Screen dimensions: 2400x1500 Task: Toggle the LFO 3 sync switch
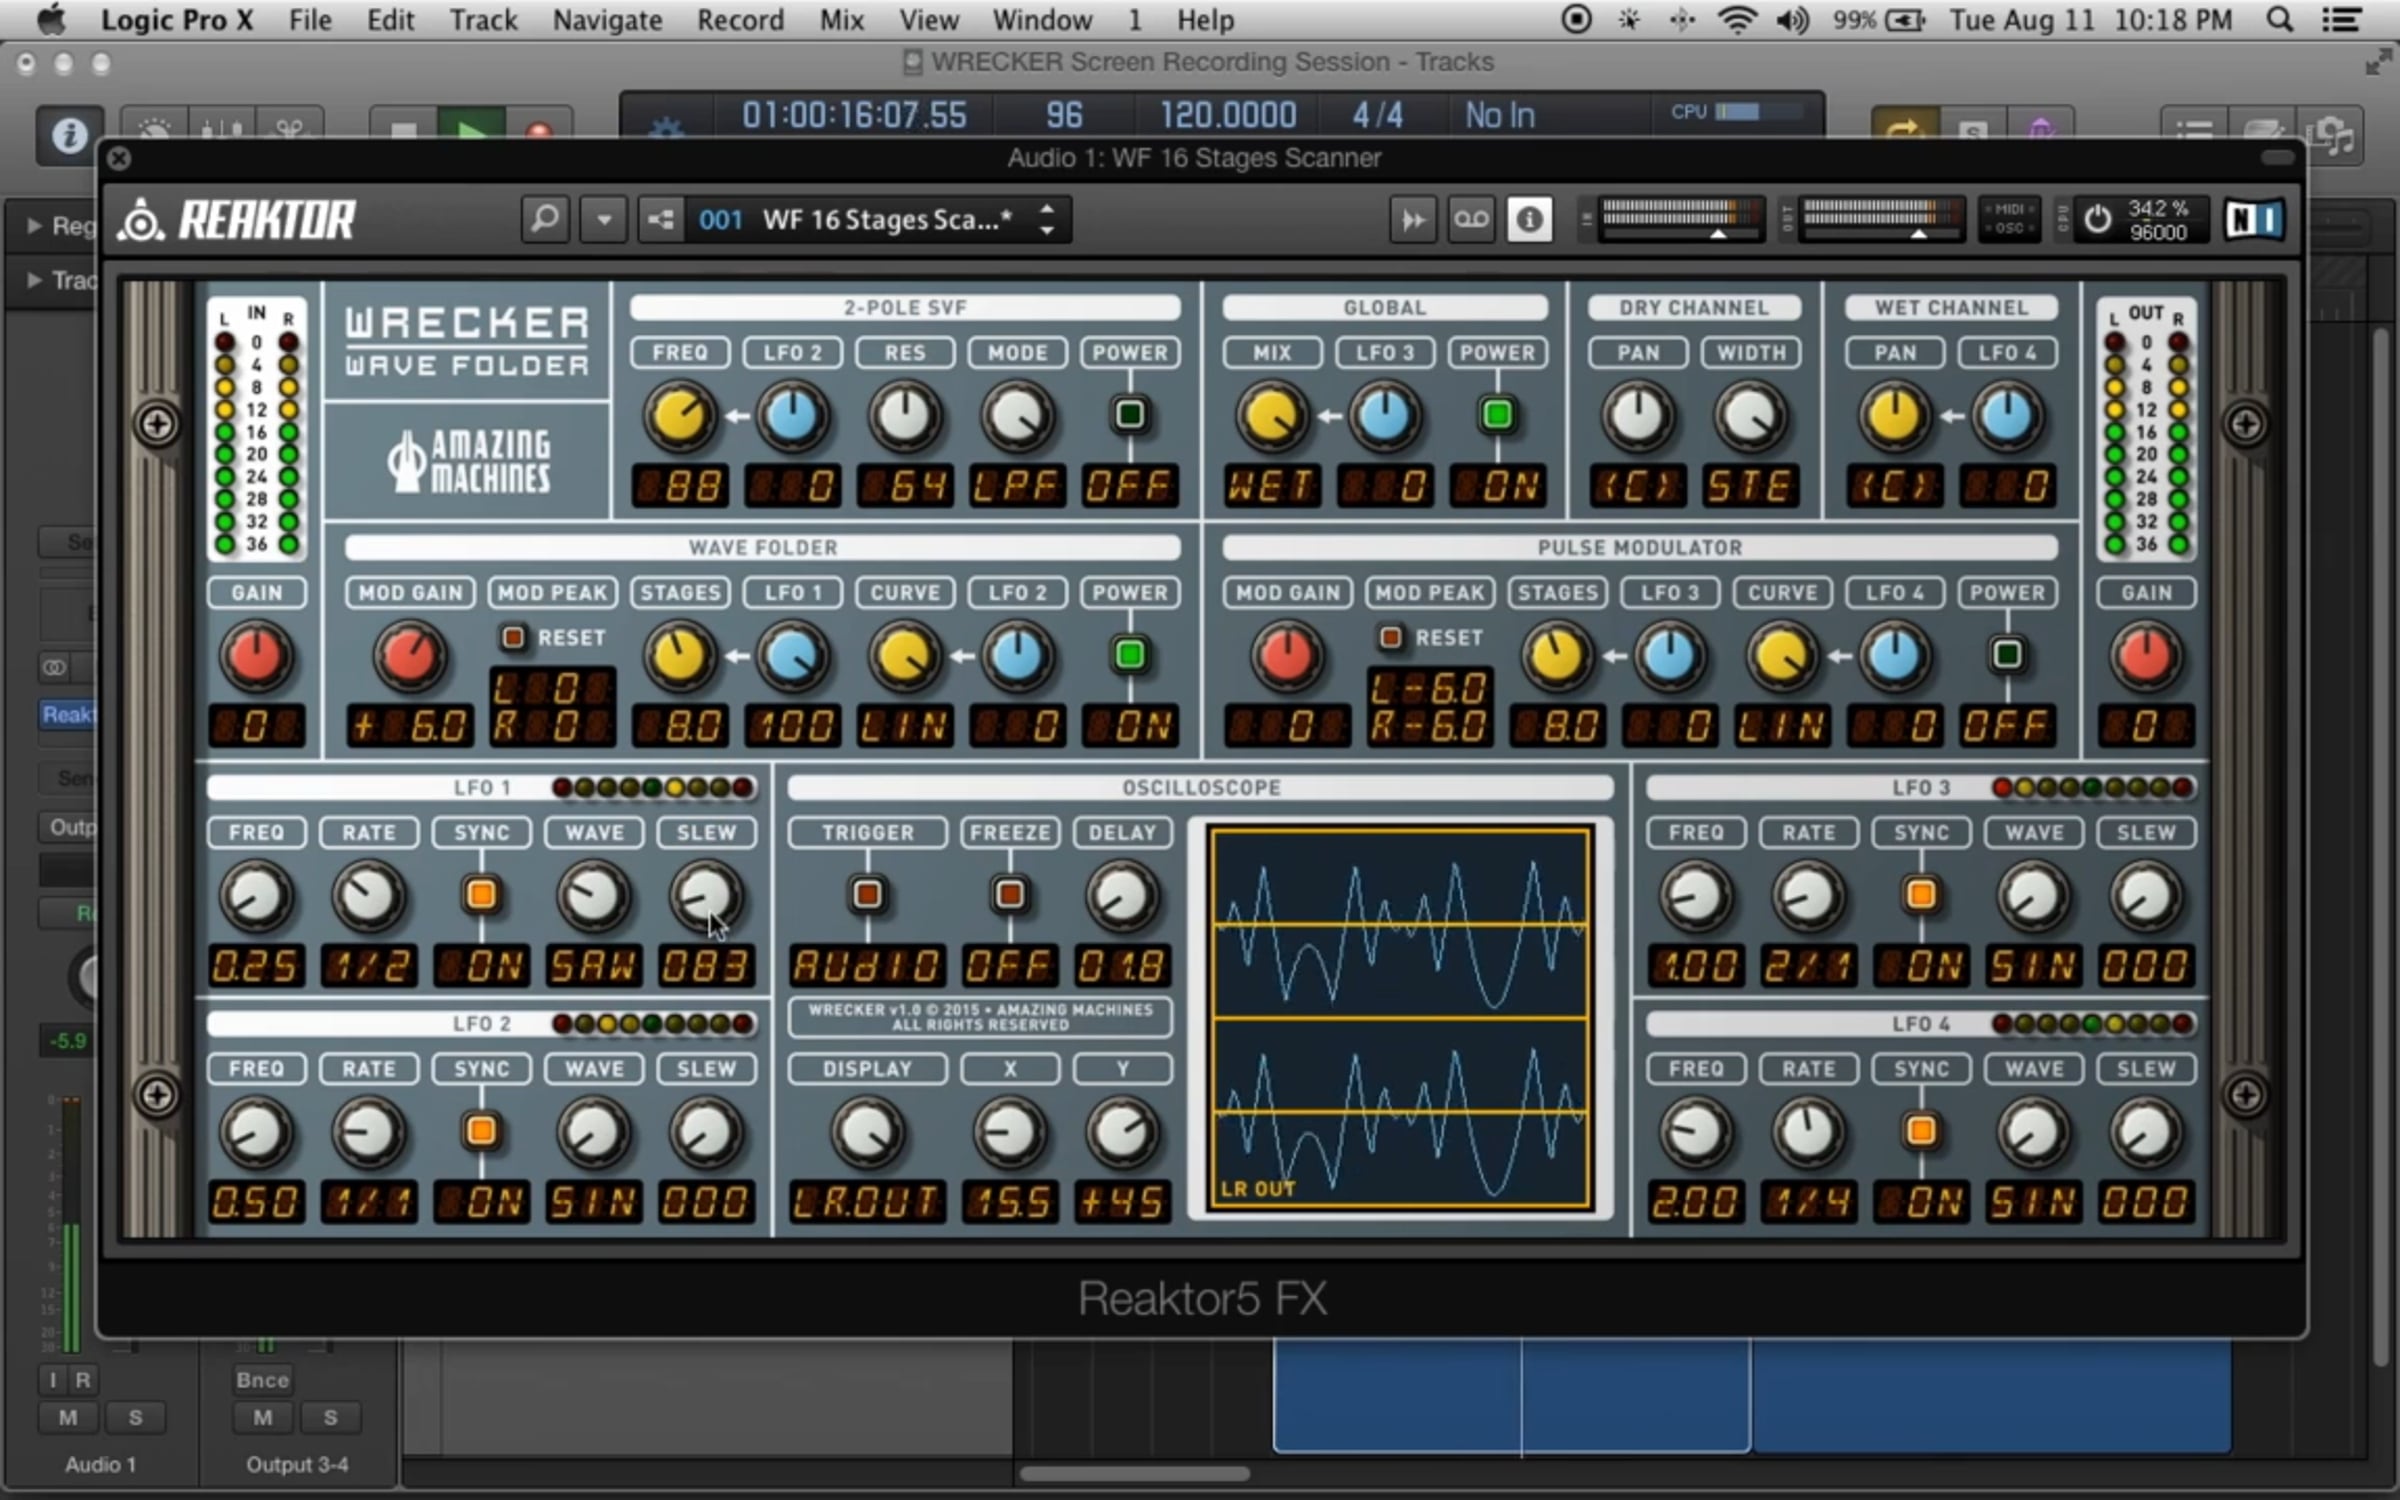point(1920,894)
